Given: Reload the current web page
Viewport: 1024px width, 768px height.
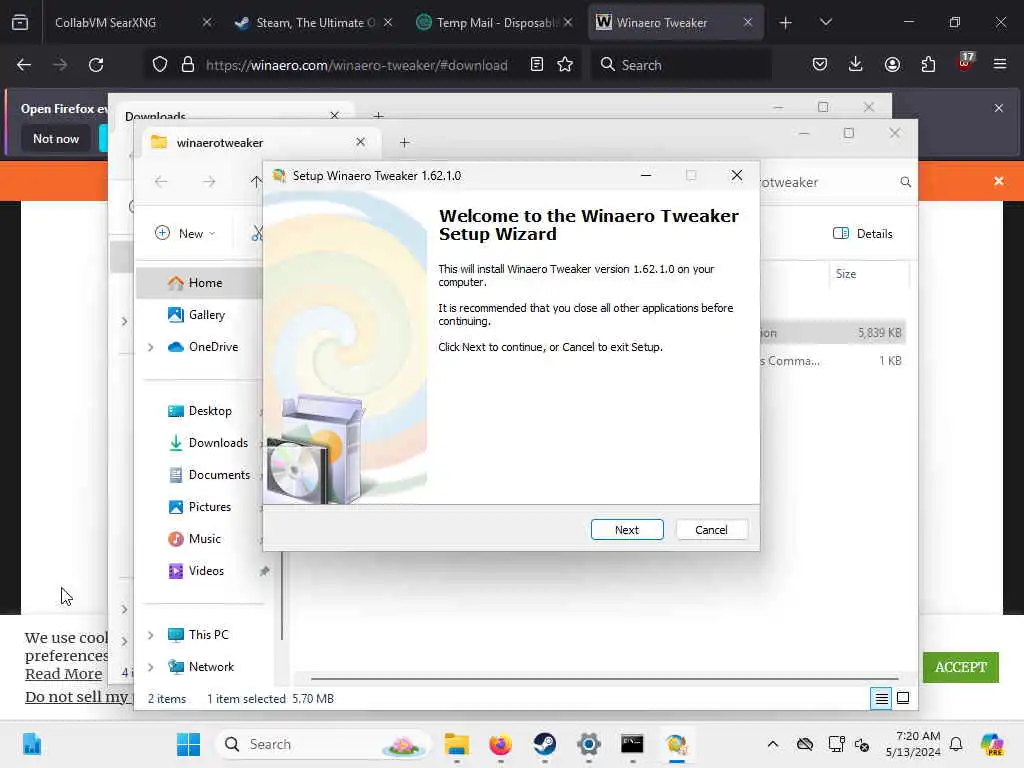Looking at the screenshot, I should [96, 65].
